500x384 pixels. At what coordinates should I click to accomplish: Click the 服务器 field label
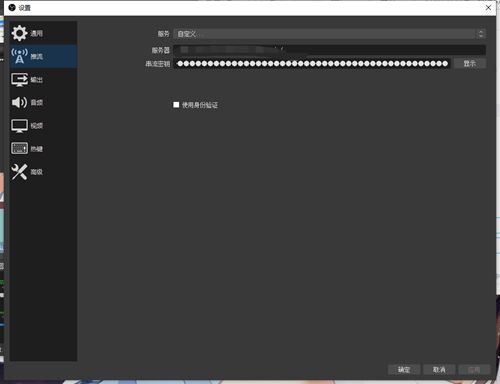(x=161, y=50)
